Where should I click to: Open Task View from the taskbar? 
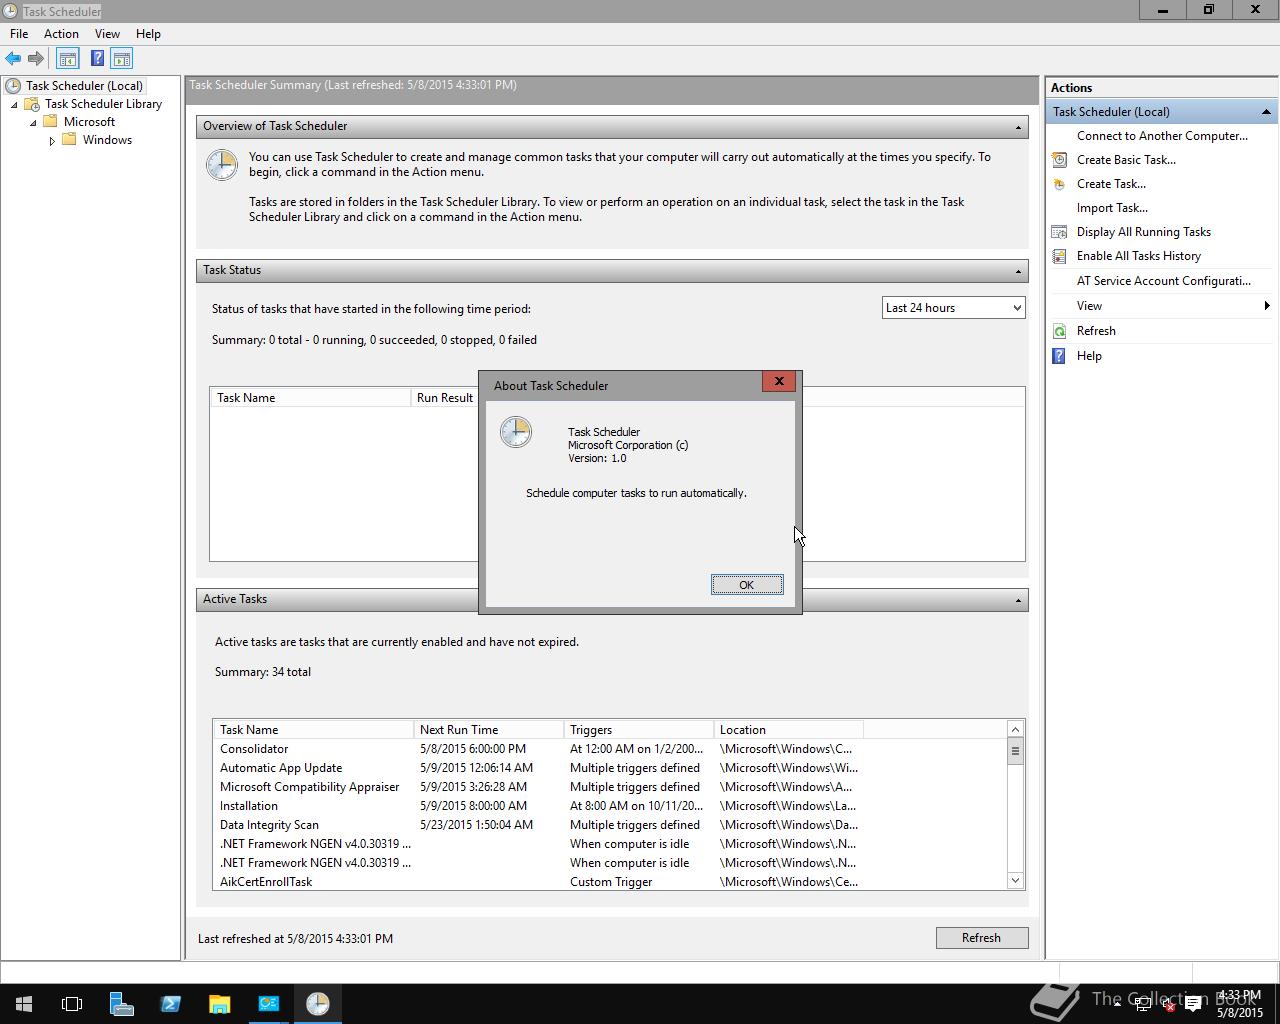[72, 1004]
